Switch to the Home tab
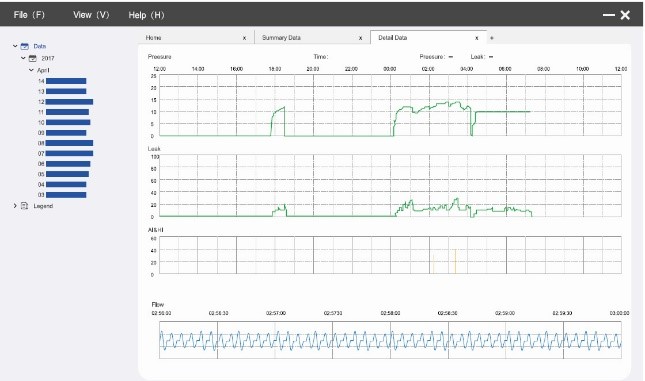The height and width of the screenshot is (381, 645). 153,37
